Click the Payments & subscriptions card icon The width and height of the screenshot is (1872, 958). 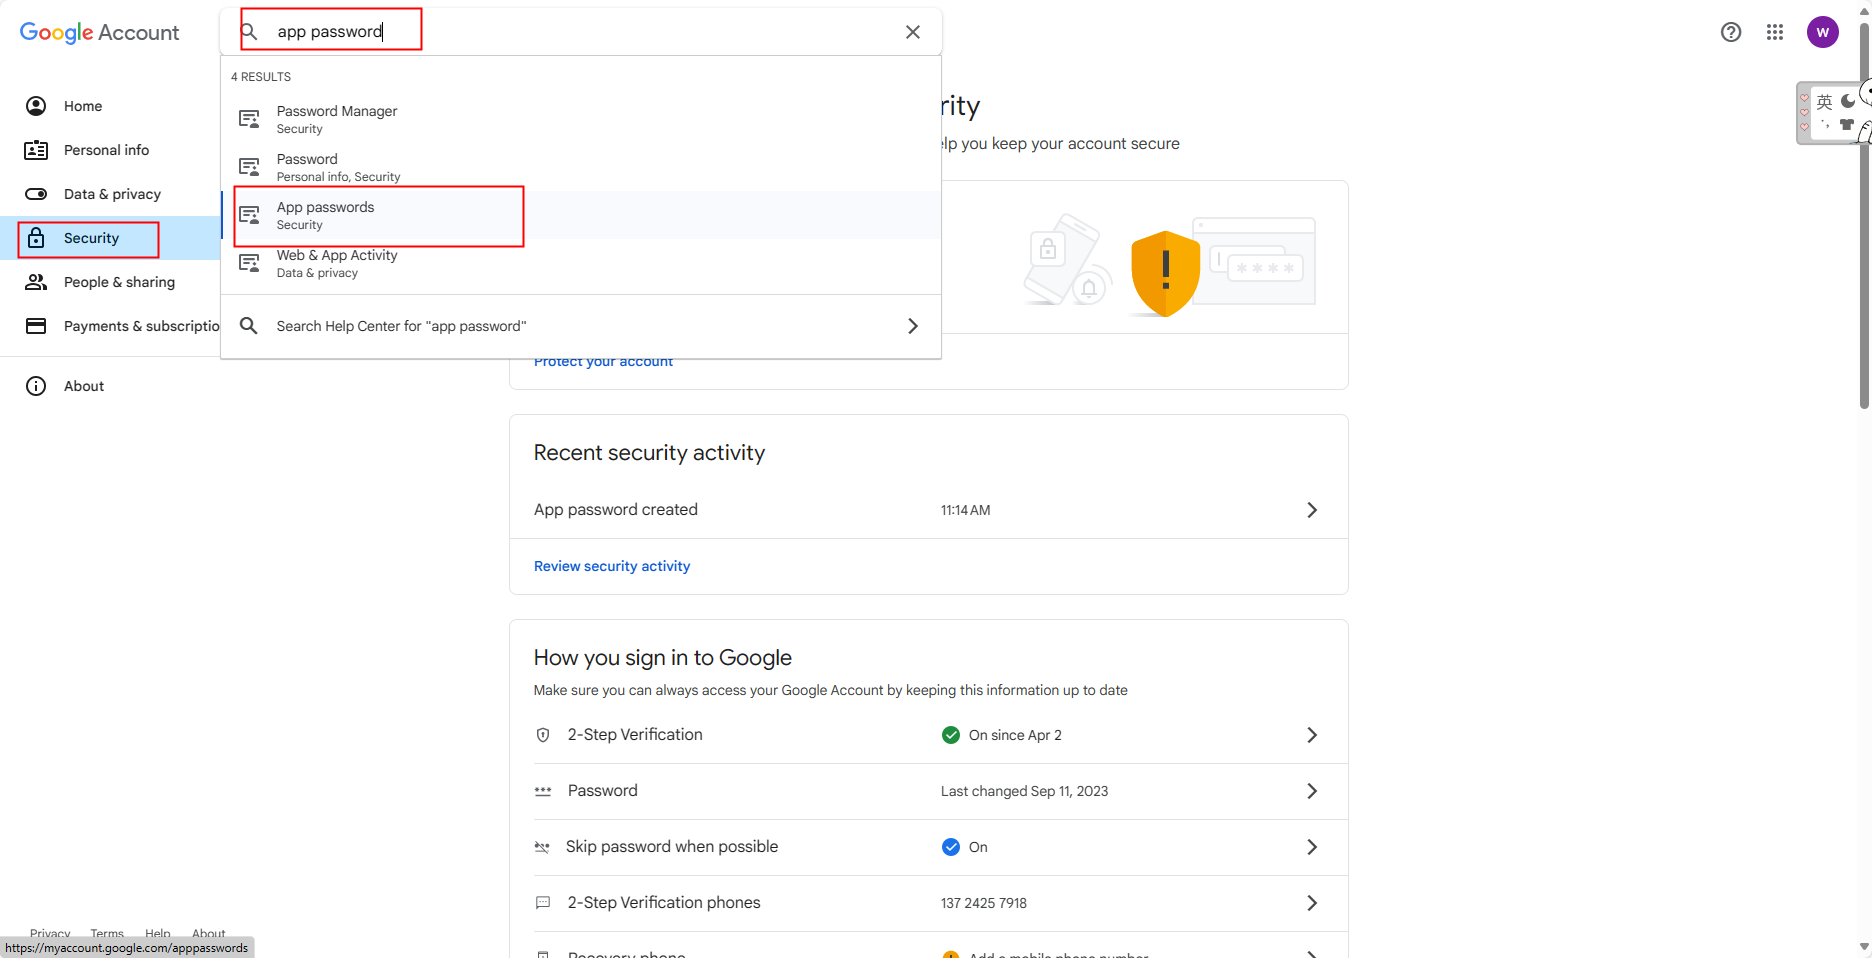click(36, 326)
